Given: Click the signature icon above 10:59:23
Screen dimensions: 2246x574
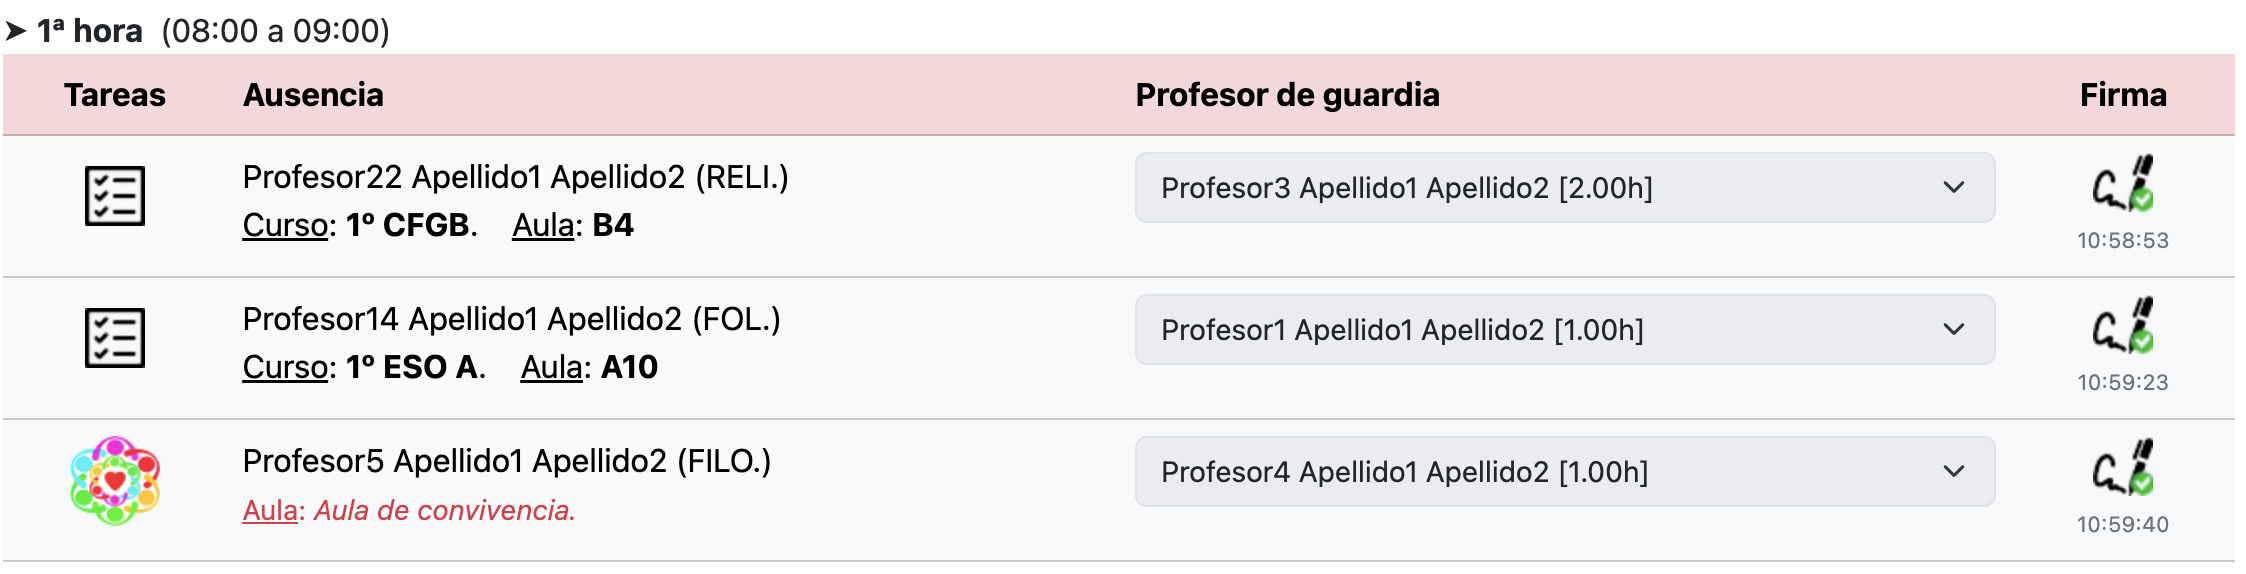Looking at the screenshot, I should 2123,325.
